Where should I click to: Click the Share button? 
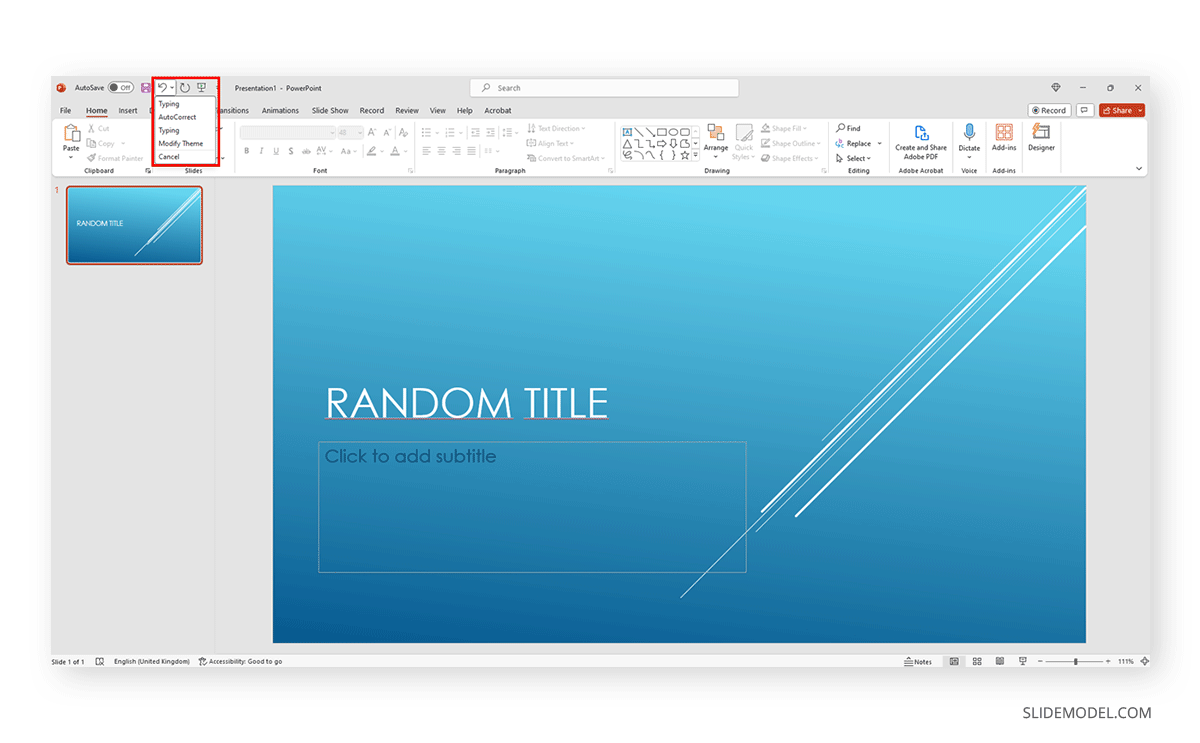coord(1120,110)
